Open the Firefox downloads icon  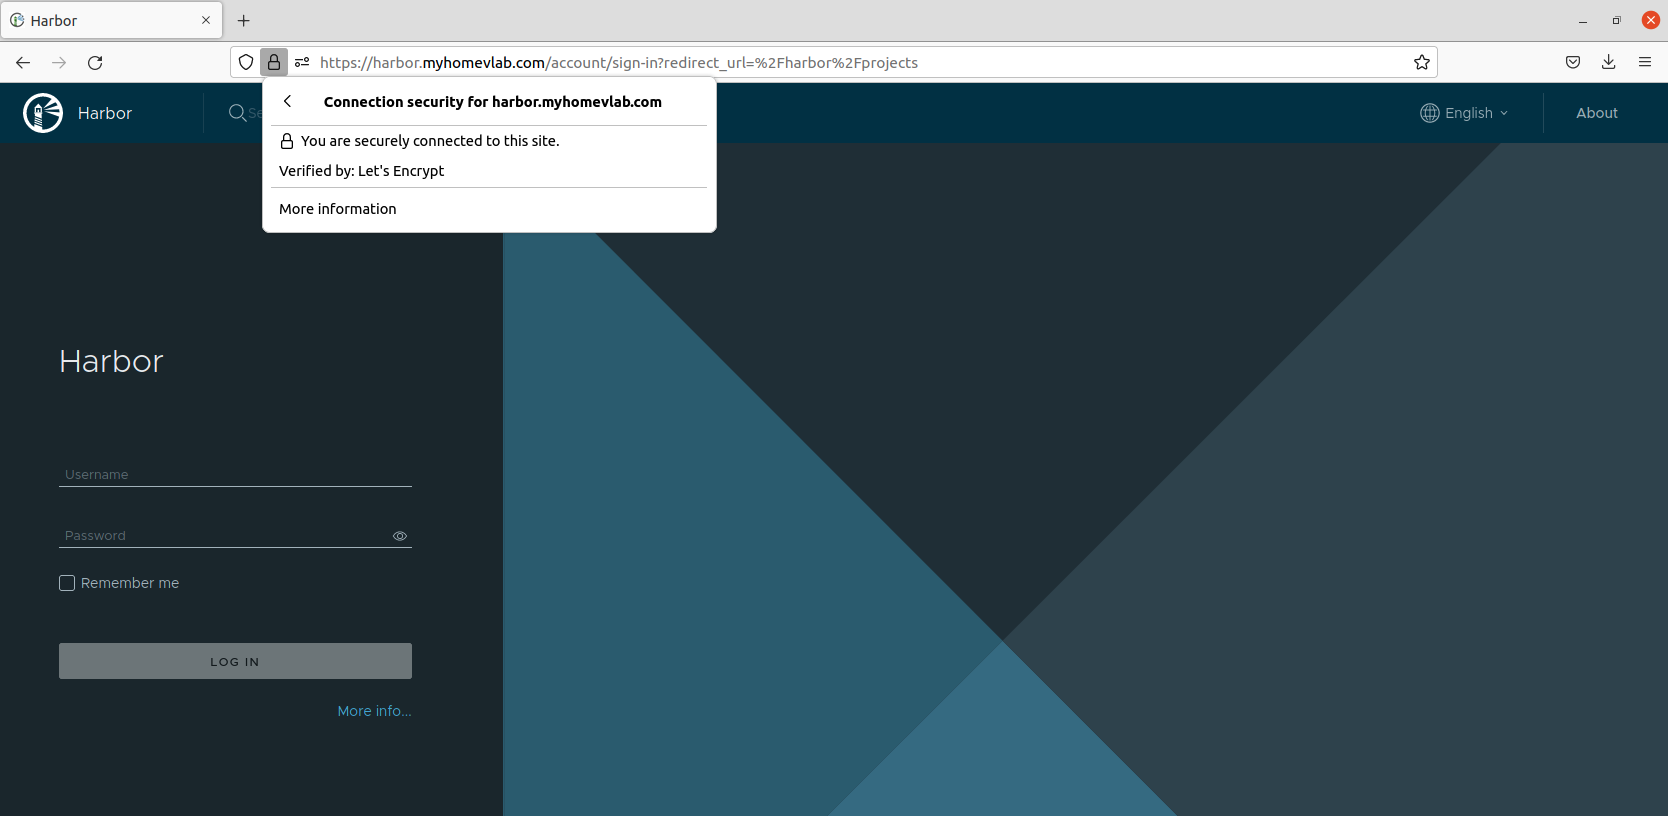click(1608, 62)
